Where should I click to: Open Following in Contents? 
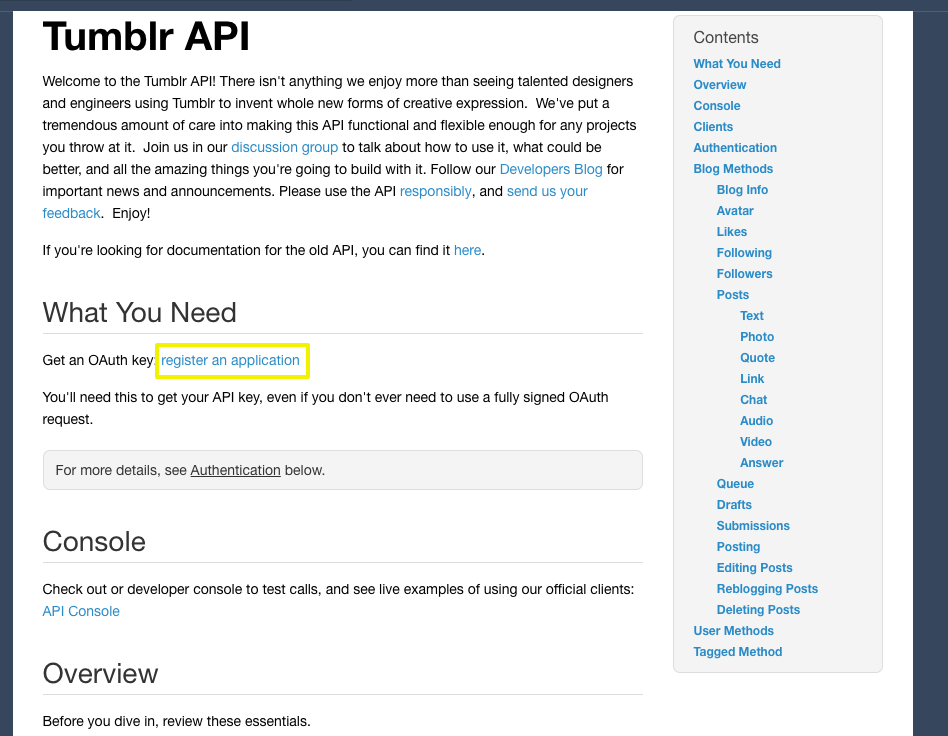[744, 253]
